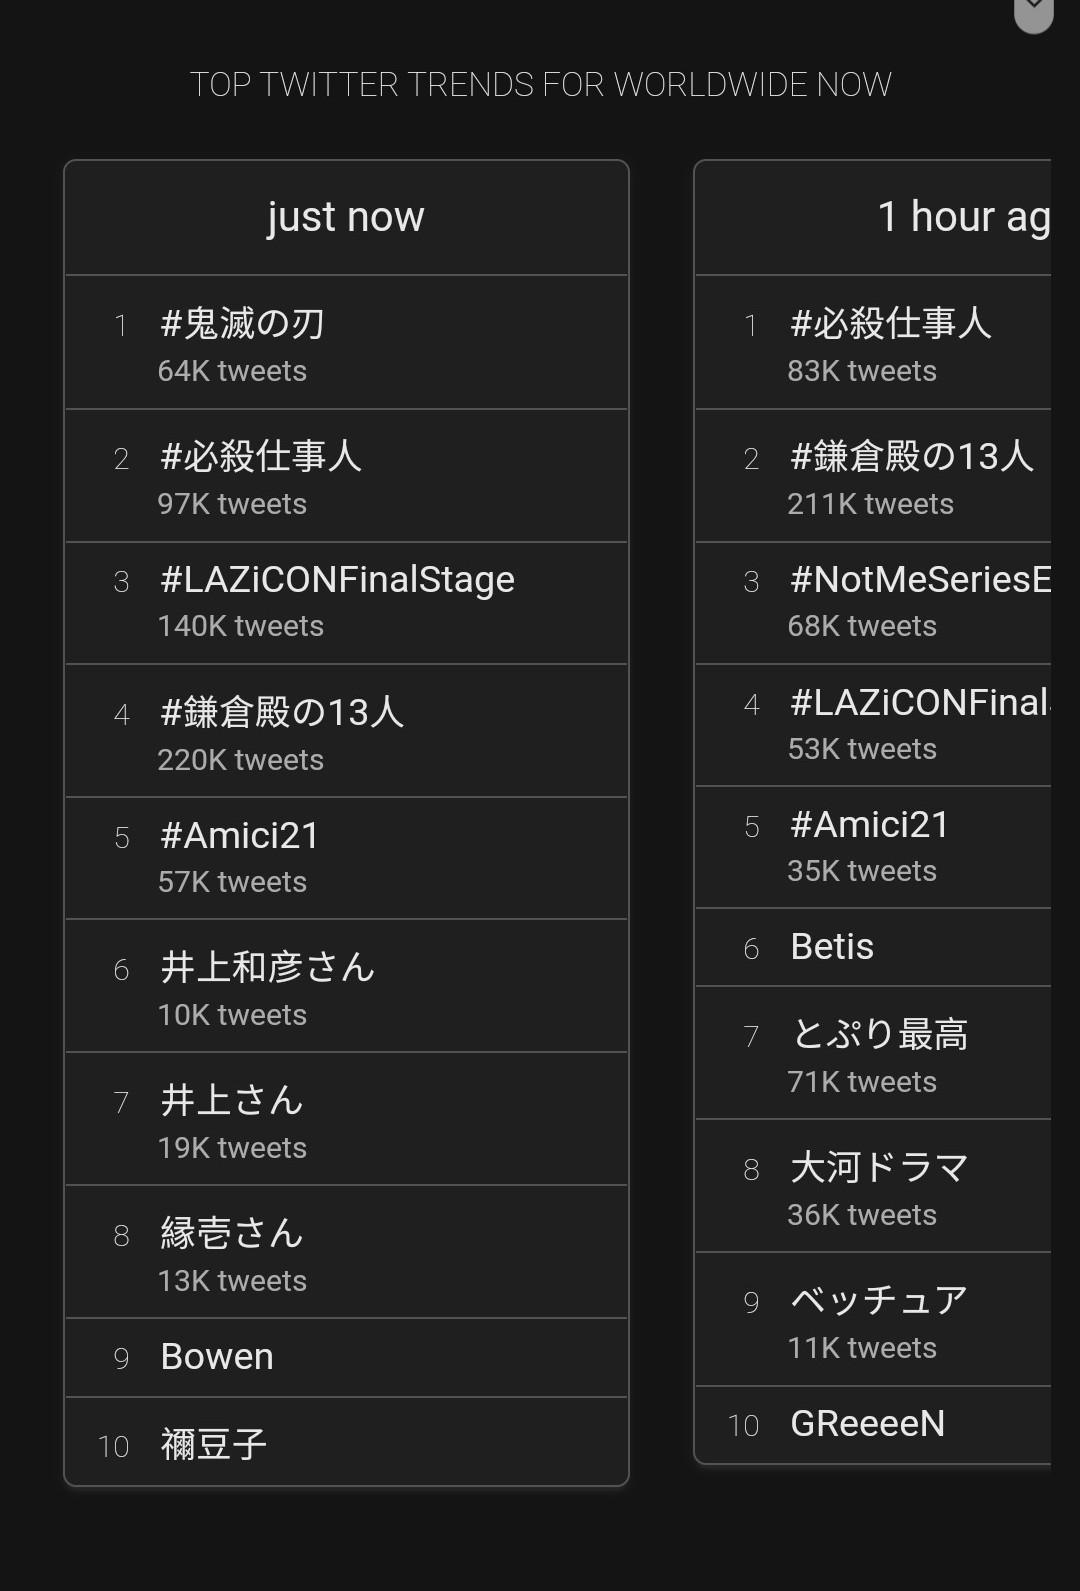
Task: Open #鎌倉殿の13人 with 211K tweets
Action: 911,457
